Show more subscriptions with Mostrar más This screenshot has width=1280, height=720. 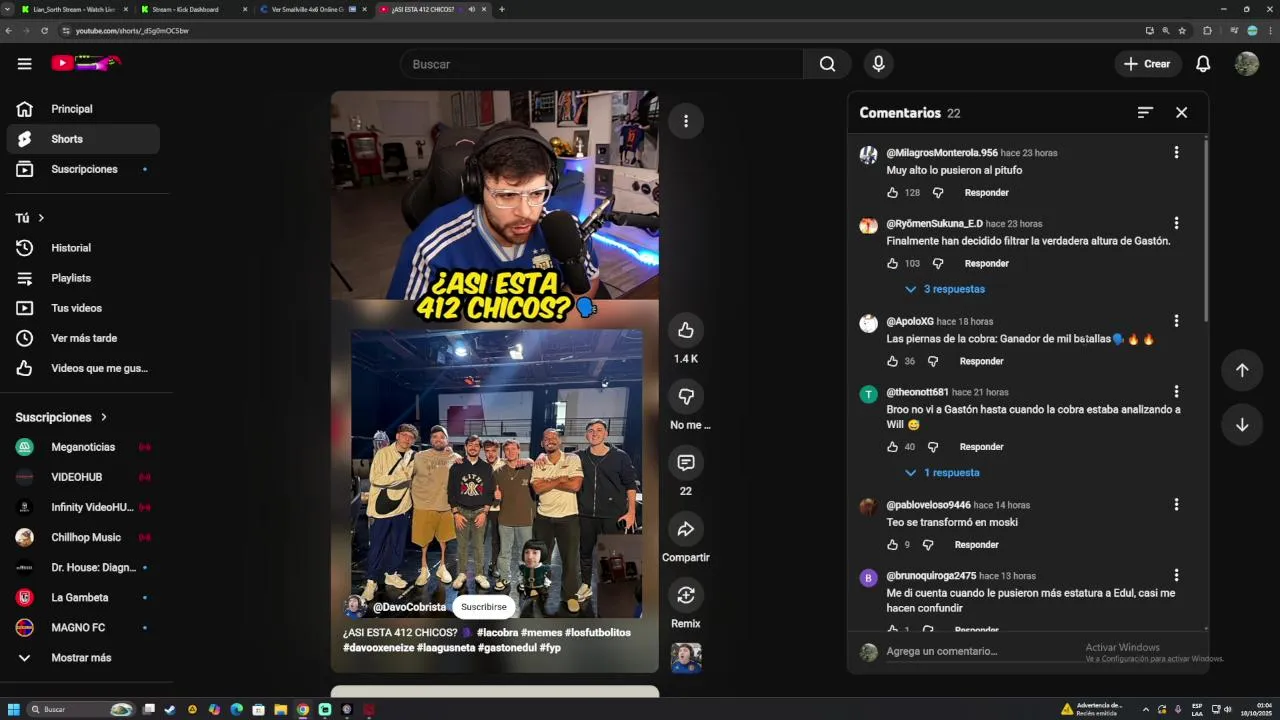pyautogui.click(x=82, y=658)
